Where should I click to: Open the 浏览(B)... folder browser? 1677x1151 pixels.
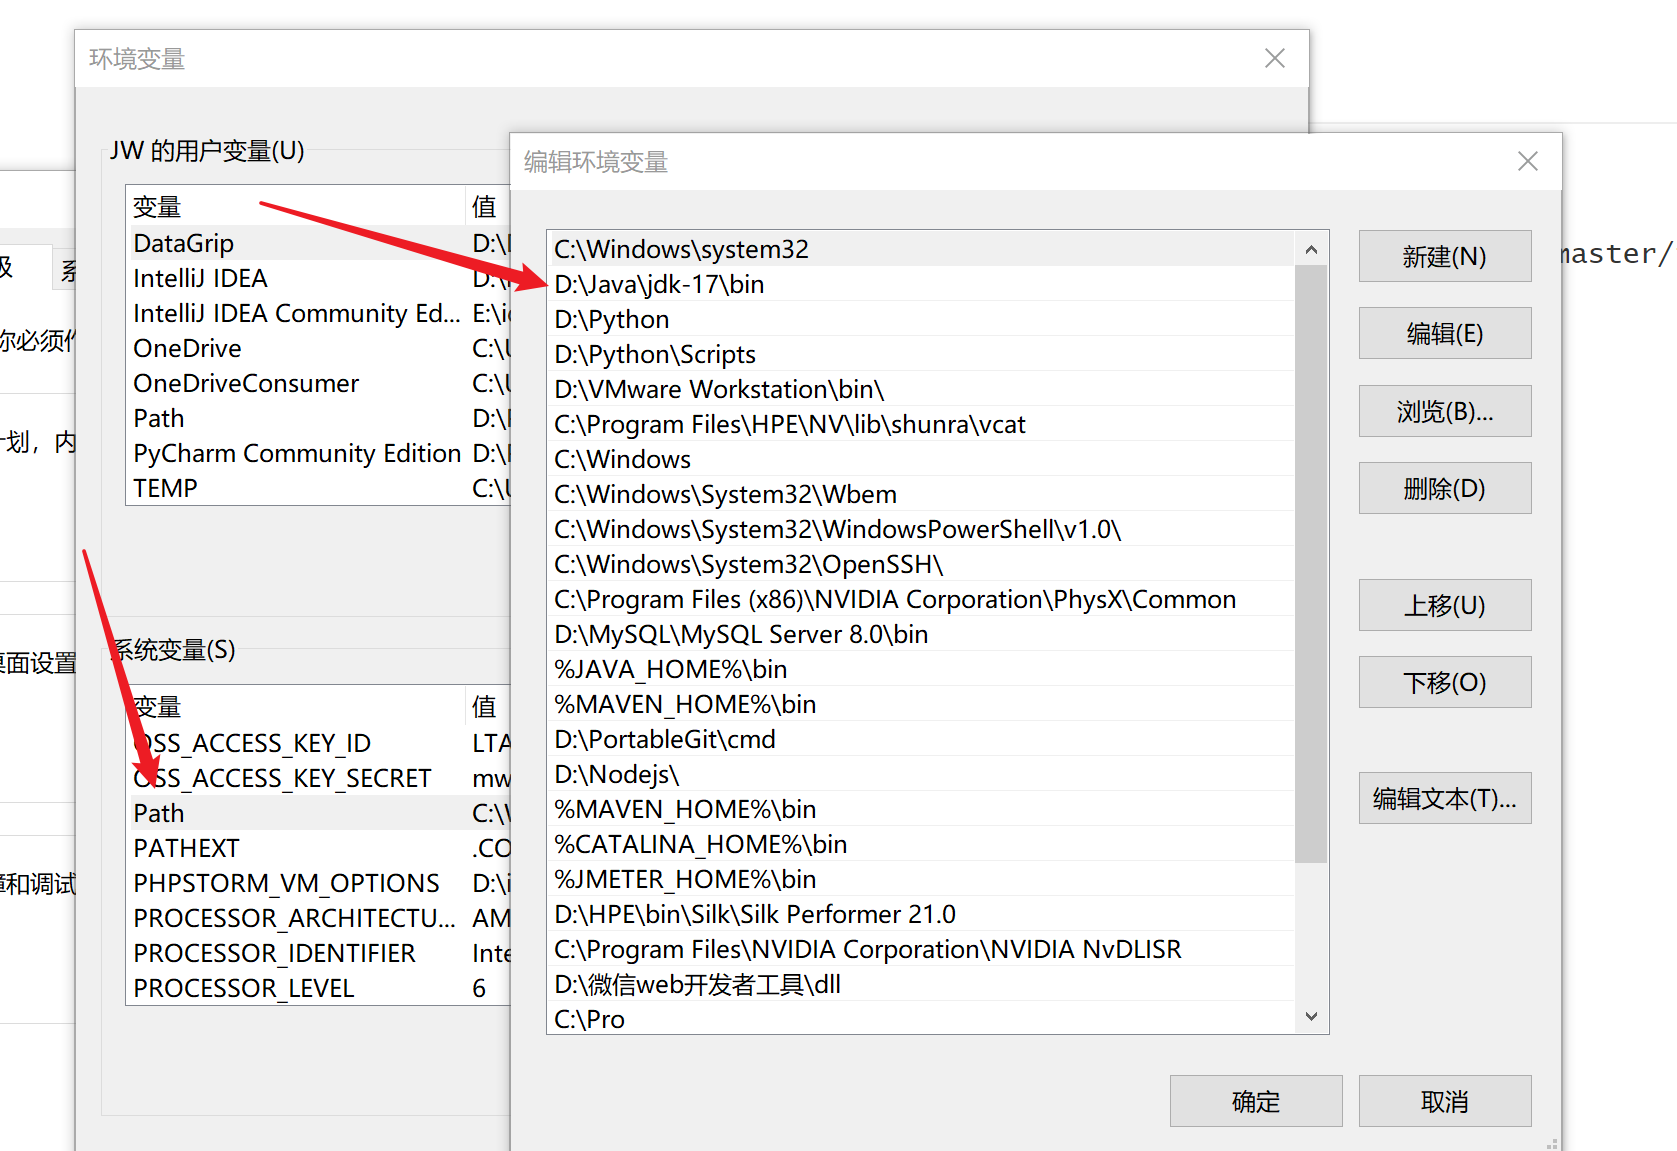pyautogui.click(x=1444, y=411)
